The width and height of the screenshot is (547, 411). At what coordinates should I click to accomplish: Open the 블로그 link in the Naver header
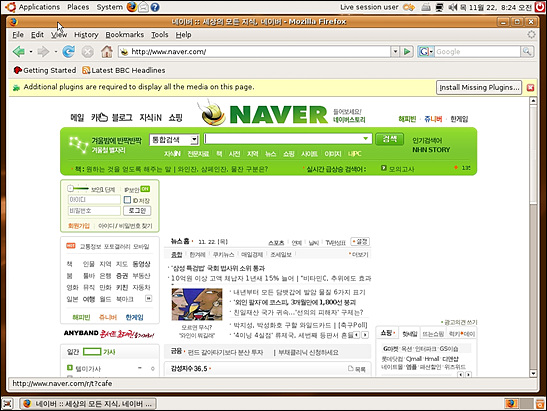[122, 118]
